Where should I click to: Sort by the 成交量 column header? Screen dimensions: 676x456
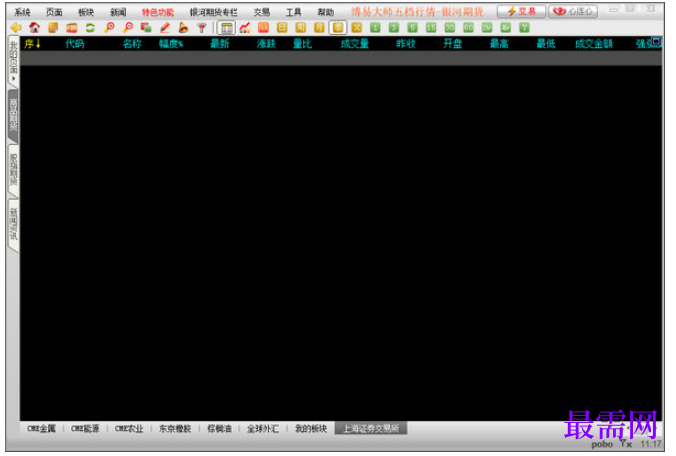click(x=355, y=44)
